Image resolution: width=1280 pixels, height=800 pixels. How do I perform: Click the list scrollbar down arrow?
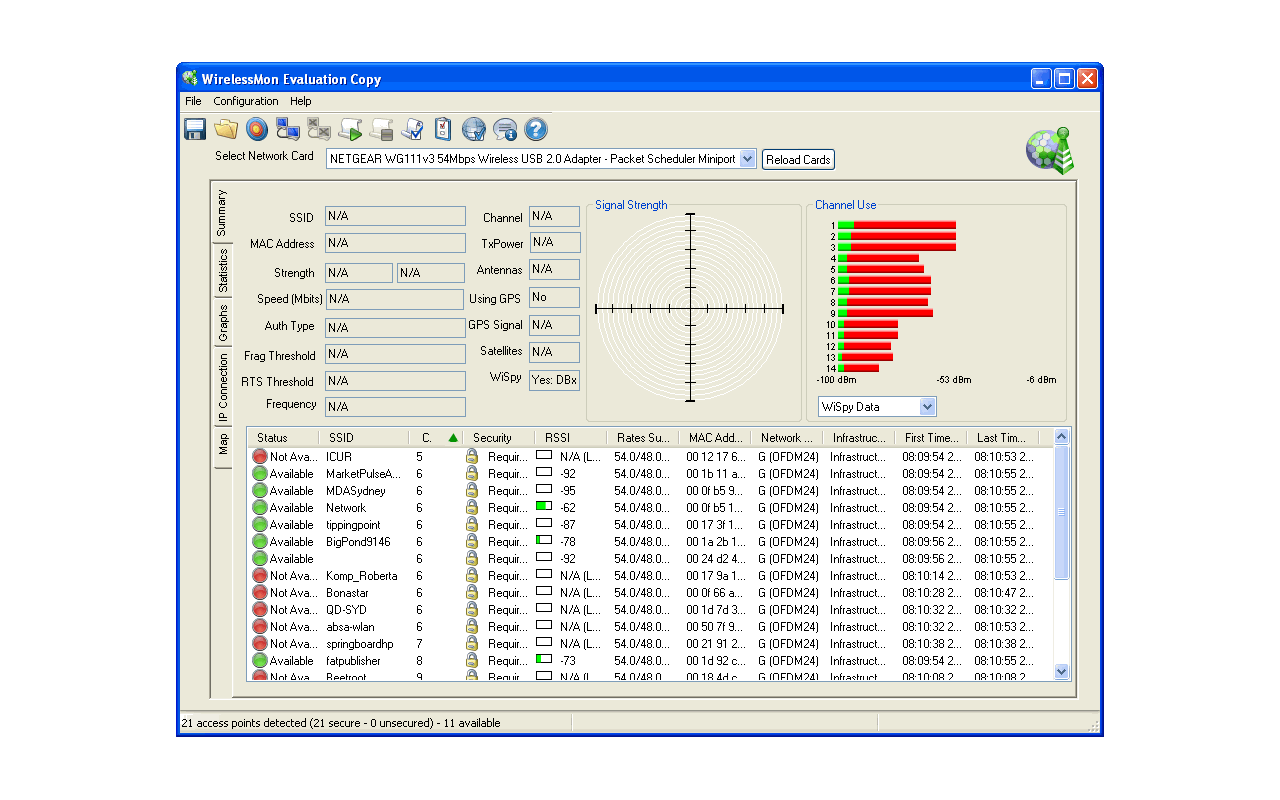(1062, 672)
